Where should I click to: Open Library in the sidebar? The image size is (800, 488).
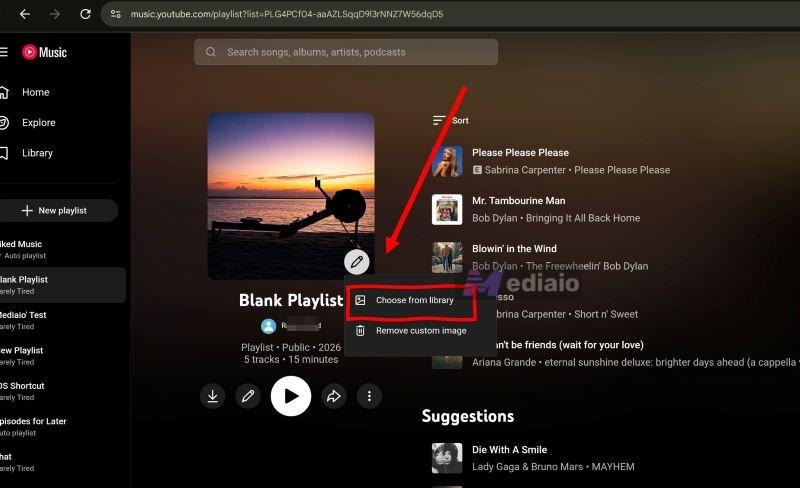tap(37, 153)
